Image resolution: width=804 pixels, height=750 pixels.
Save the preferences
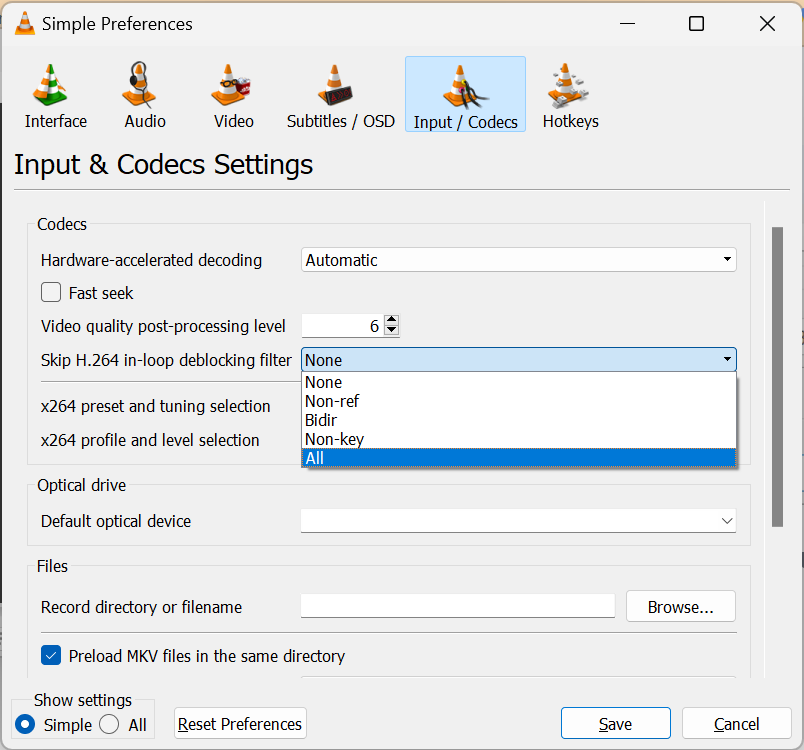615,724
